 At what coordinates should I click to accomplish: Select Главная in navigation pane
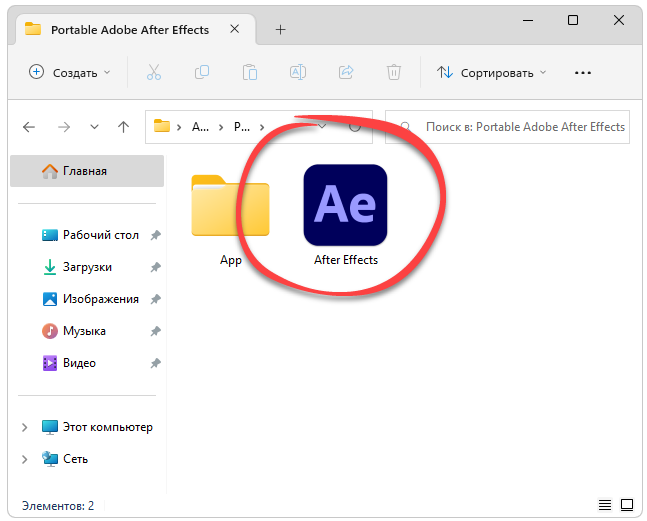[x=87, y=171]
